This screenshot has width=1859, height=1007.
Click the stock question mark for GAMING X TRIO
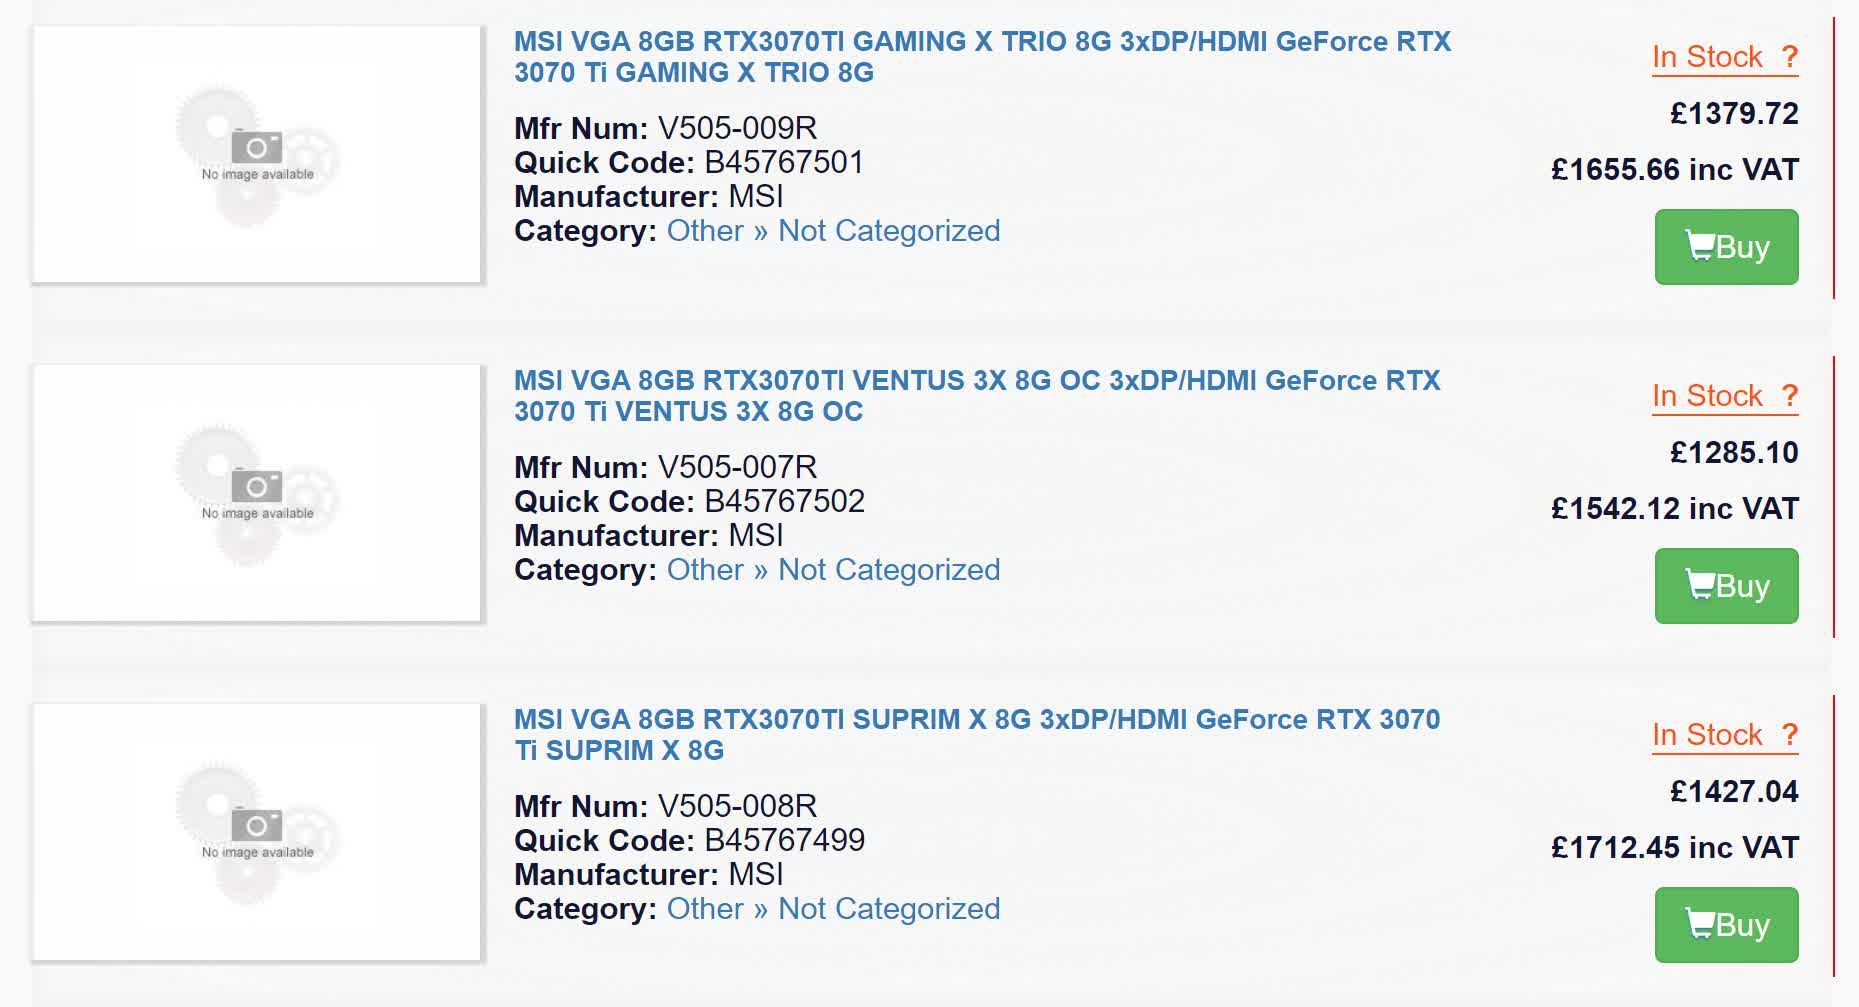pos(1789,57)
